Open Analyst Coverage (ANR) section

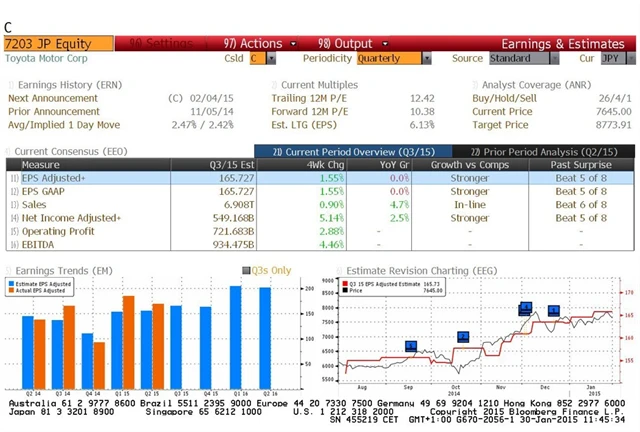(536, 85)
